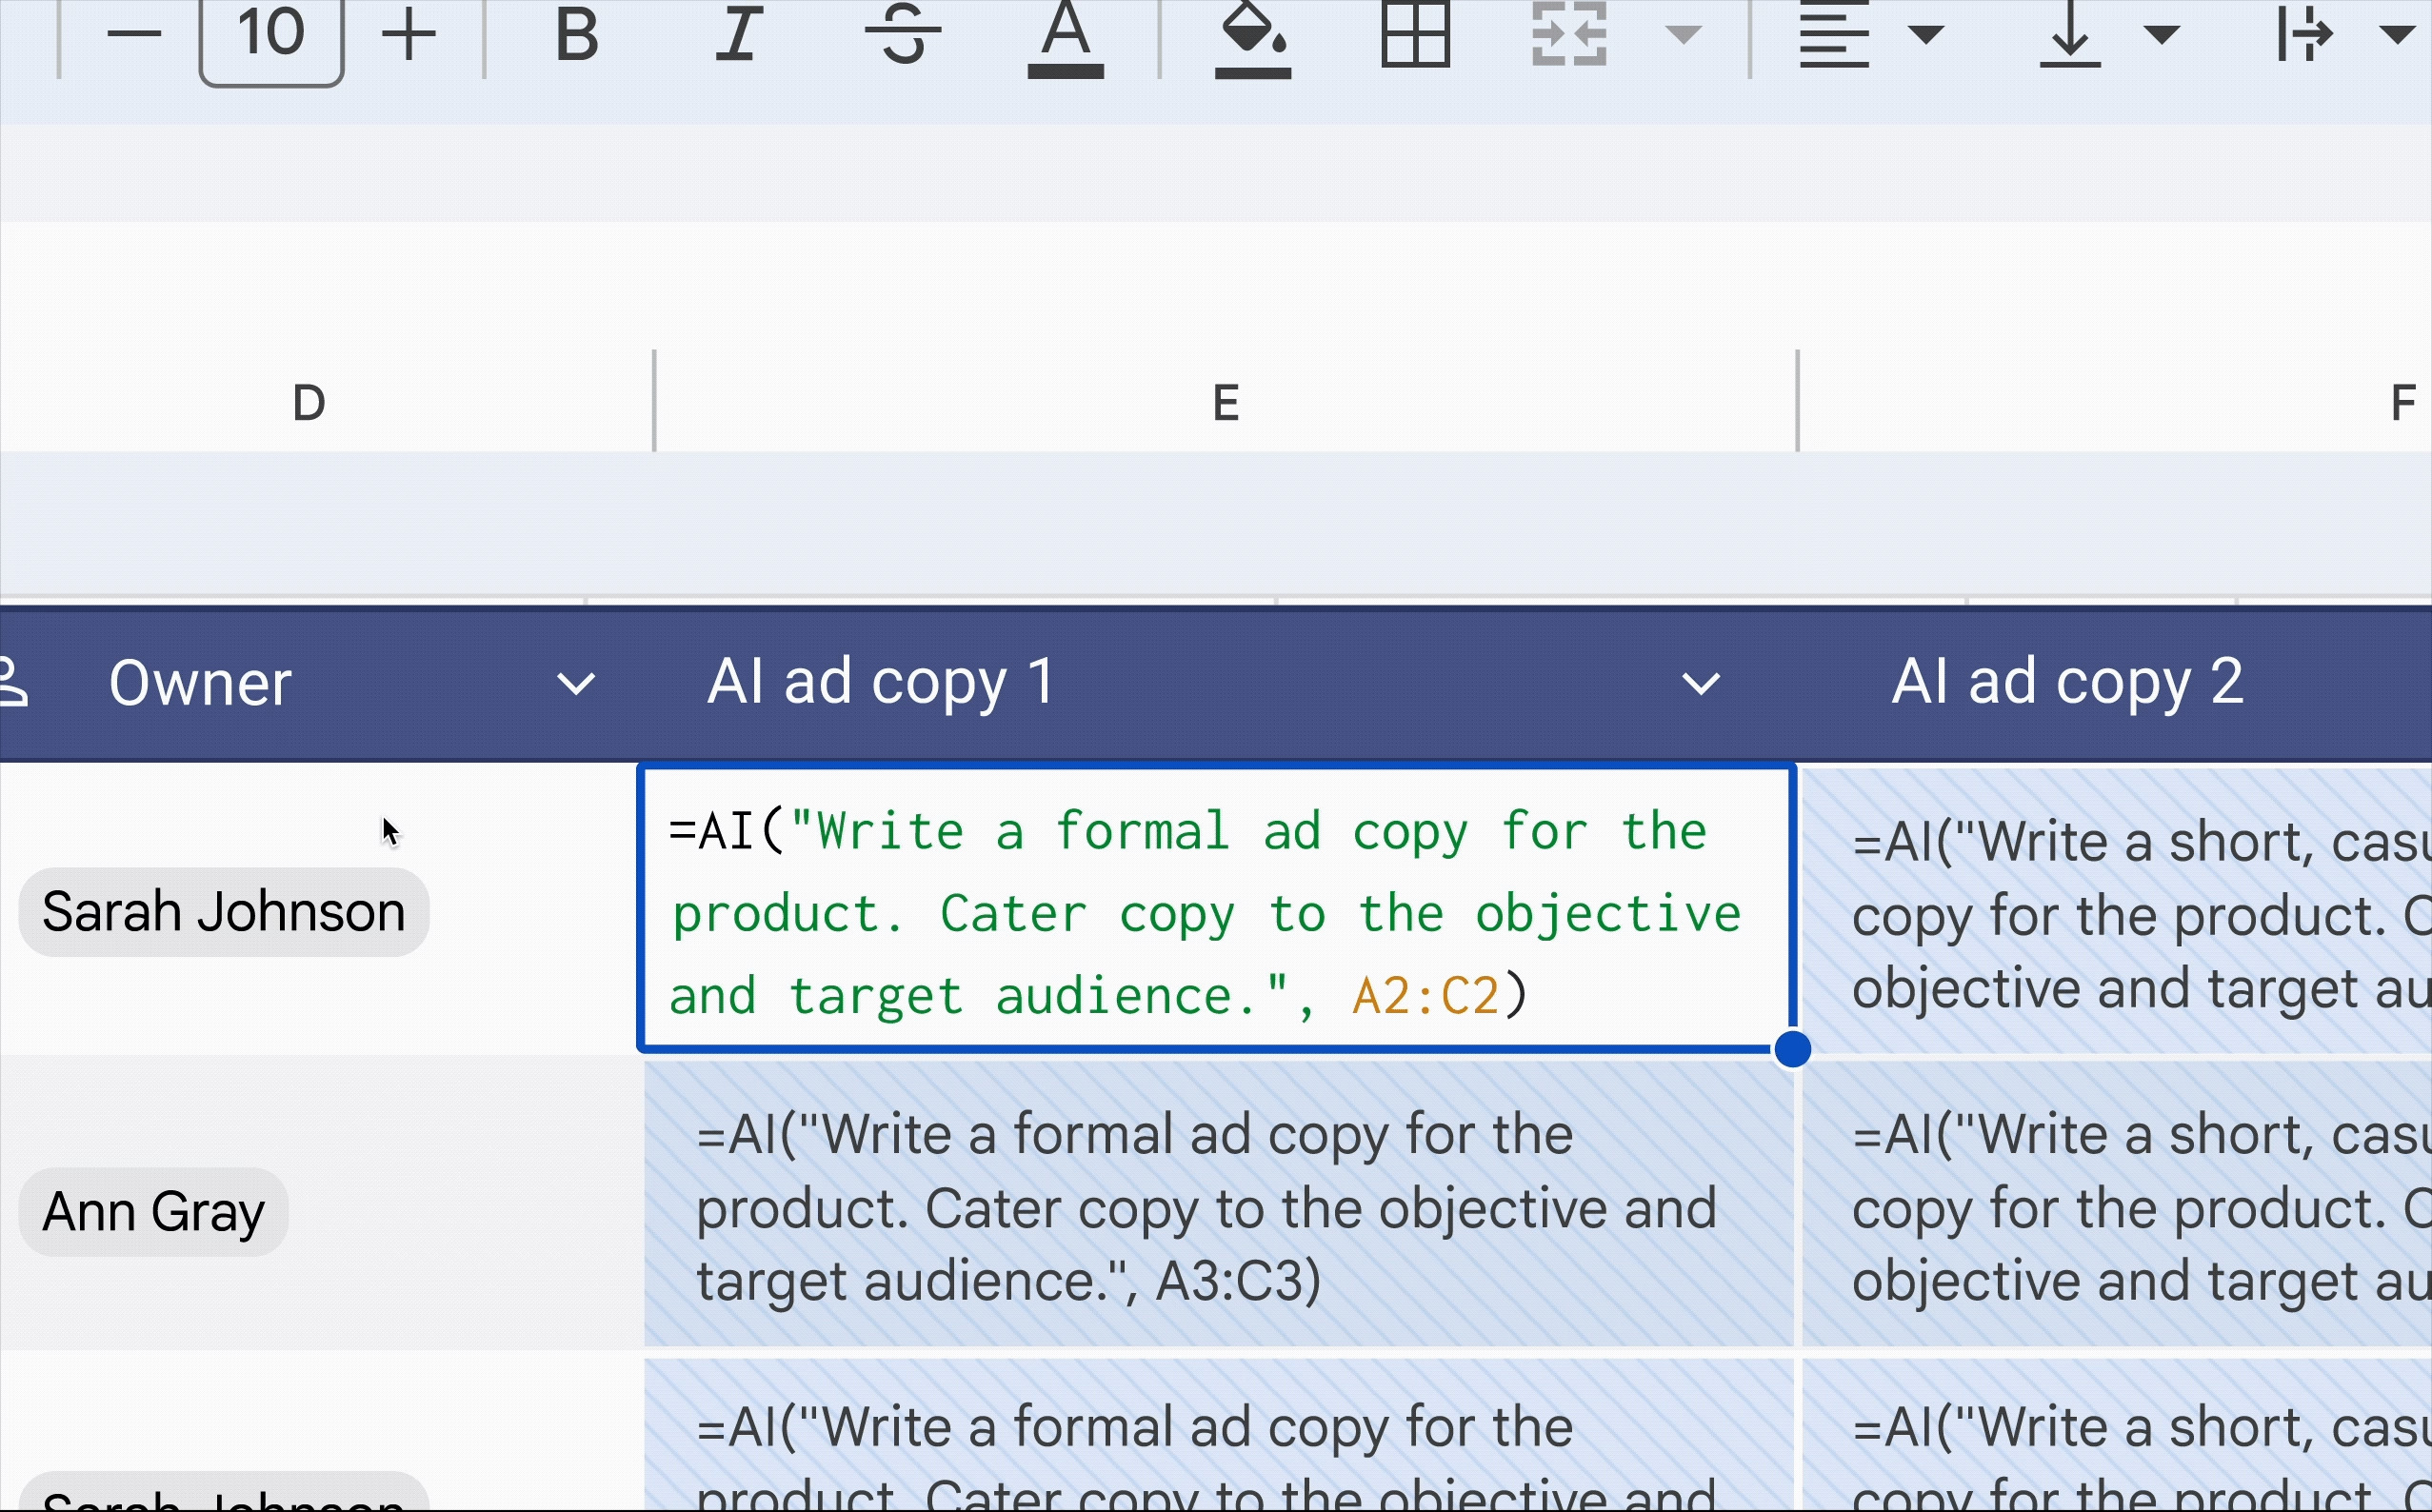Select column E header
Image resolution: width=2432 pixels, height=1512 pixels.
(1225, 403)
